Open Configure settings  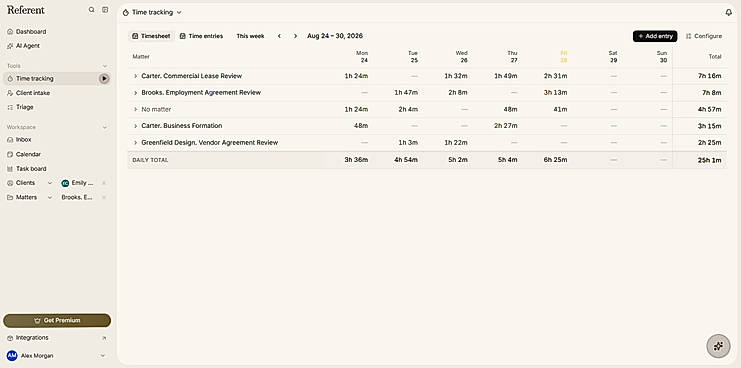704,36
